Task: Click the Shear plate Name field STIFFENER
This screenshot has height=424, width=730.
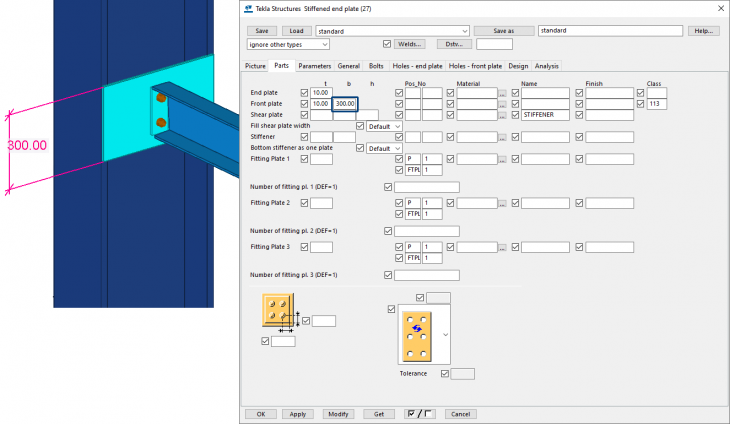Action: pyautogui.click(x=545, y=114)
